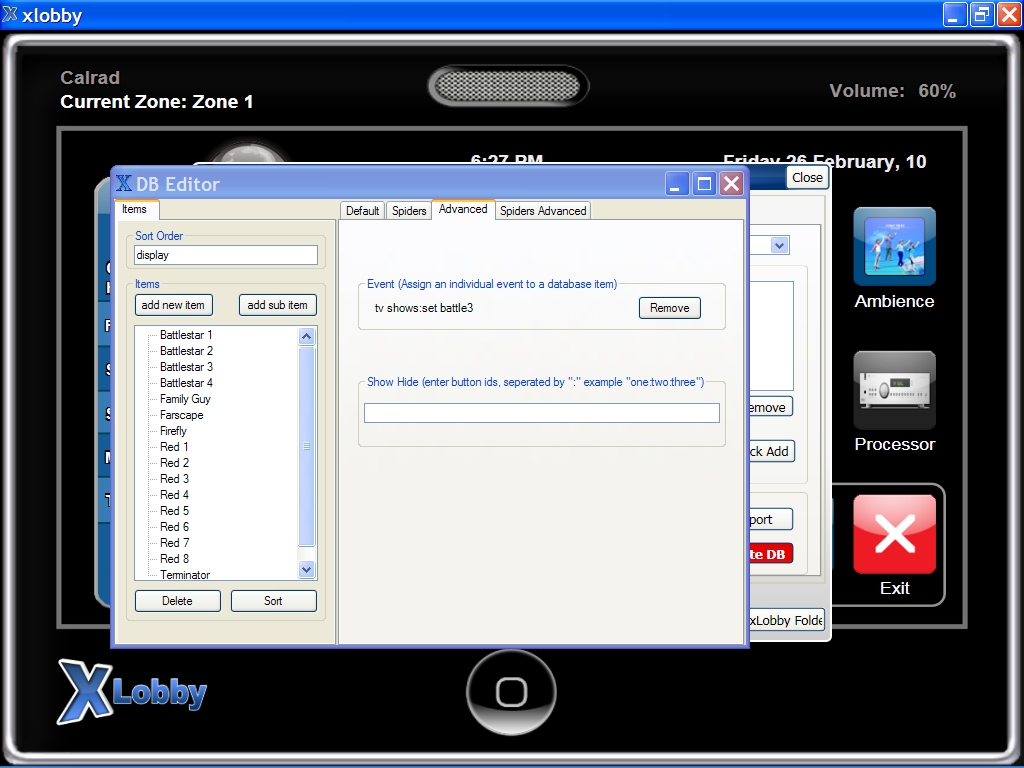Select Red 7 in the items list

pos(174,543)
